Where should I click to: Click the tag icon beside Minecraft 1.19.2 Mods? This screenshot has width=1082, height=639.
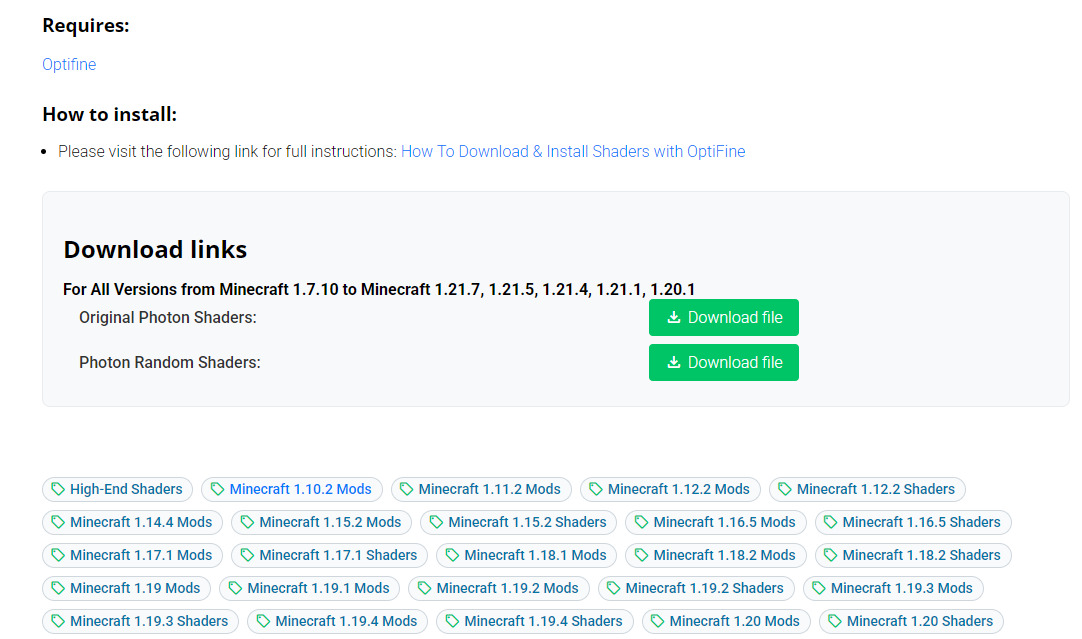(x=424, y=589)
